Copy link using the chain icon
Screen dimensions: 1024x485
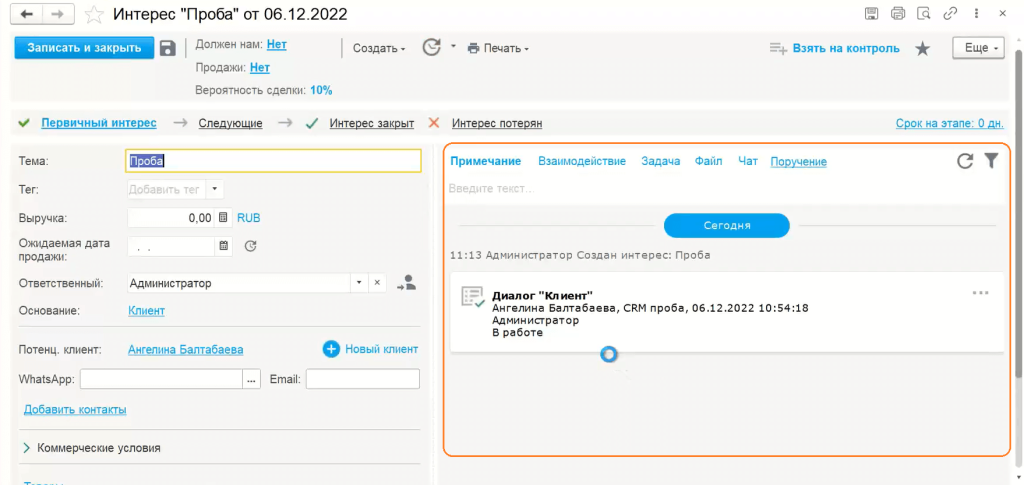(x=952, y=13)
